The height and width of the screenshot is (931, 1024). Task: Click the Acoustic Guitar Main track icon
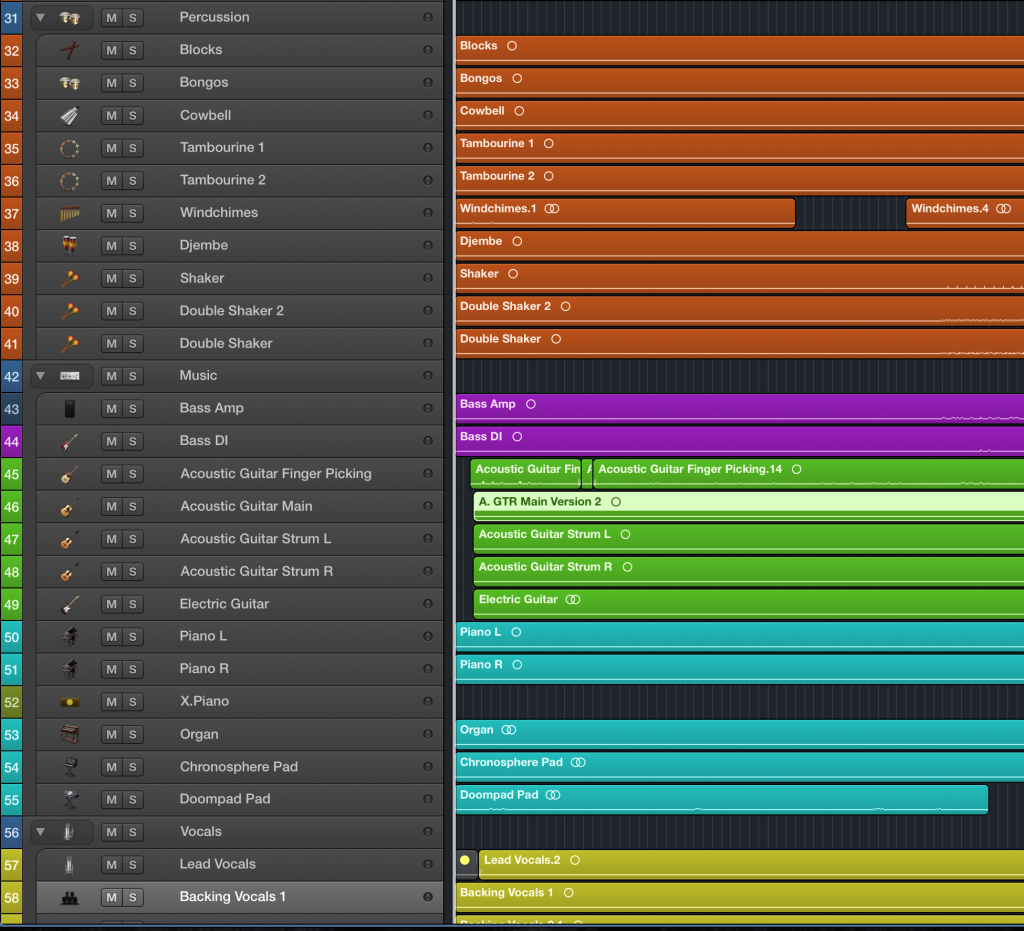70,507
